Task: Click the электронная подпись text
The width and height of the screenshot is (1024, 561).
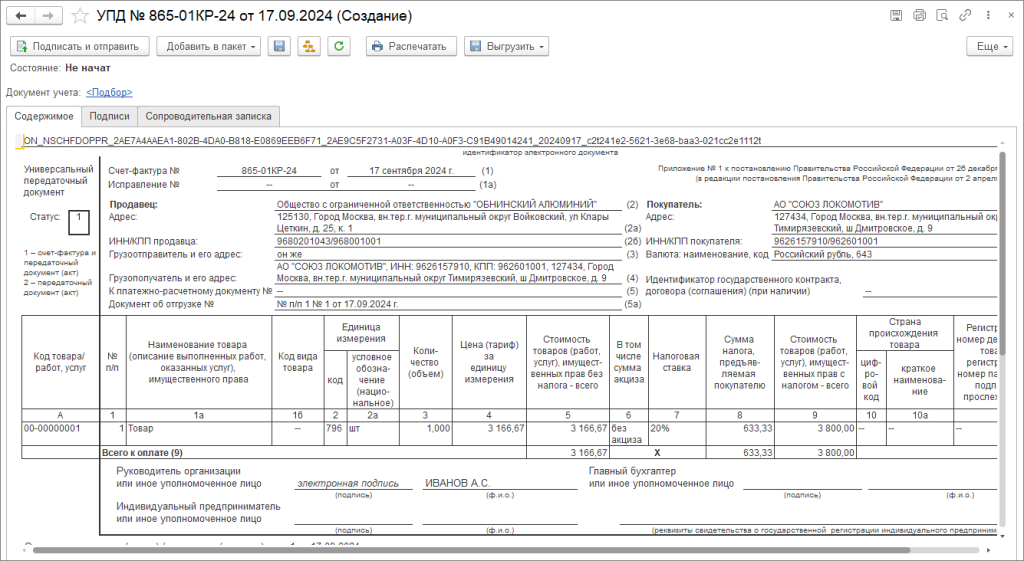Action: pyautogui.click(x=348, y=483)
